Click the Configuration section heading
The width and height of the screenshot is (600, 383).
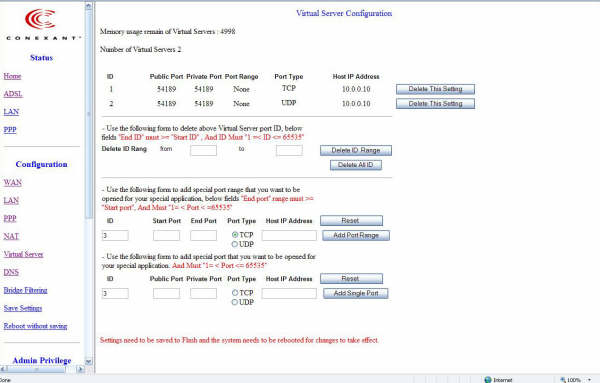(x=41, y=164)
